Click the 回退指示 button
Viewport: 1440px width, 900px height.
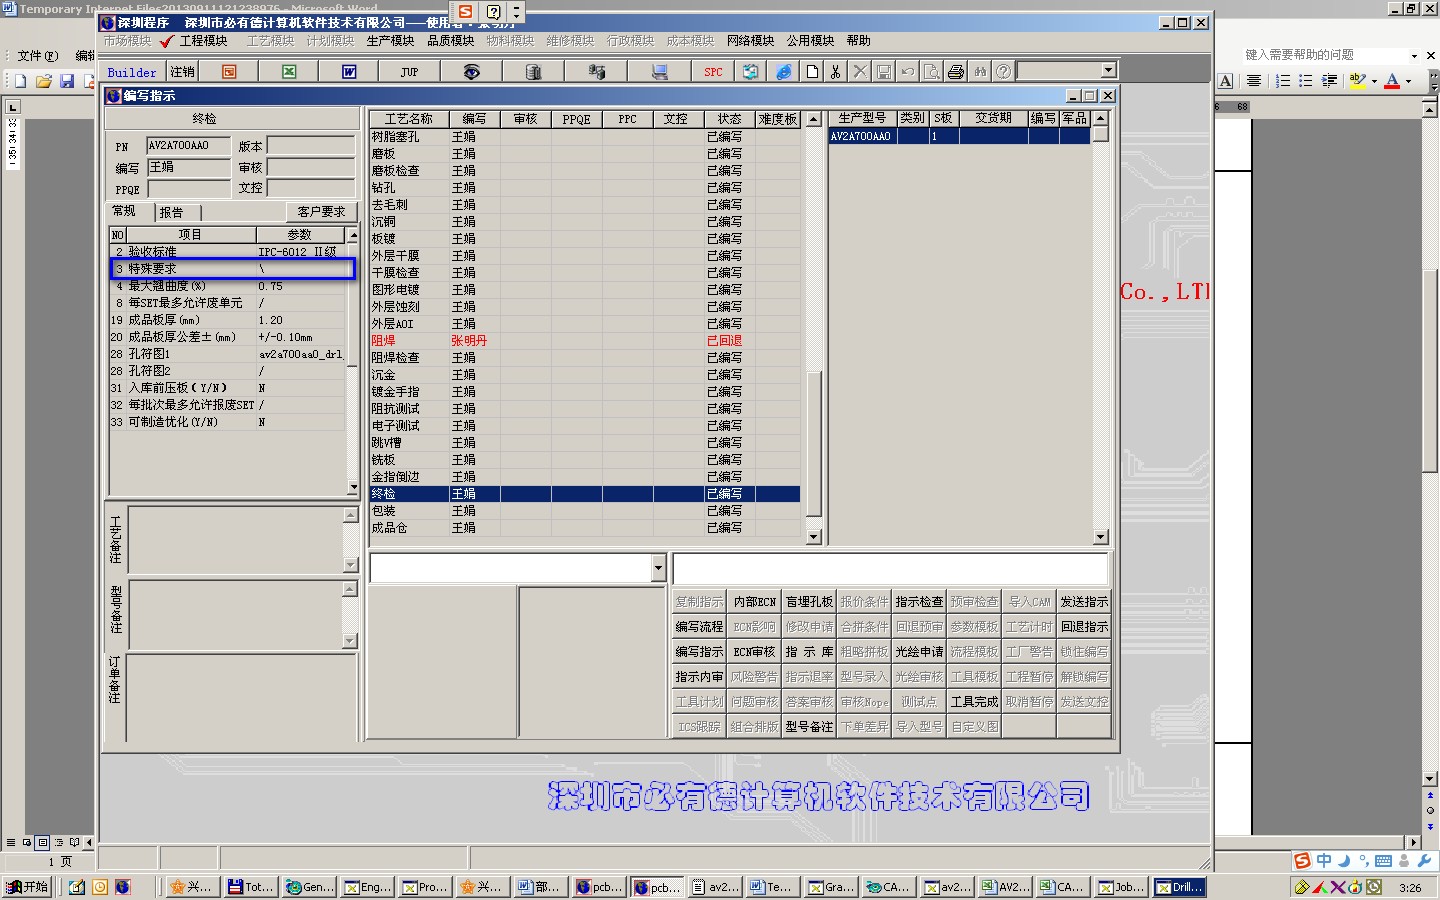pyautogui.click(x=1084, y=627)
